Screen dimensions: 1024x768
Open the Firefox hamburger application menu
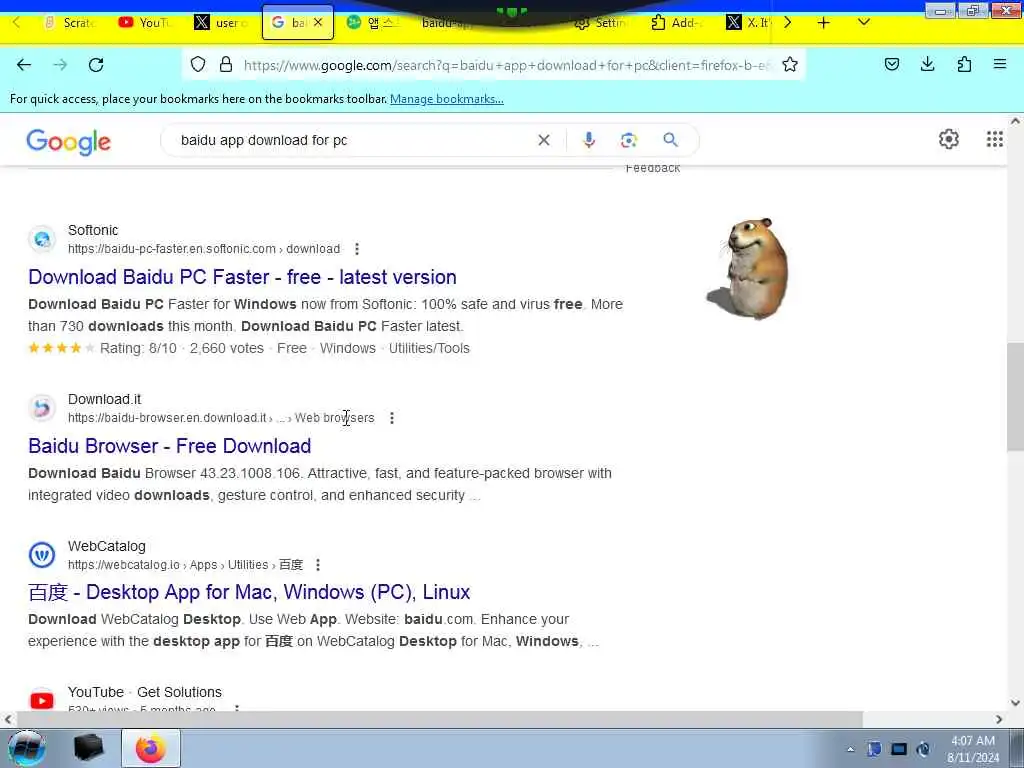coord(1000,64)
